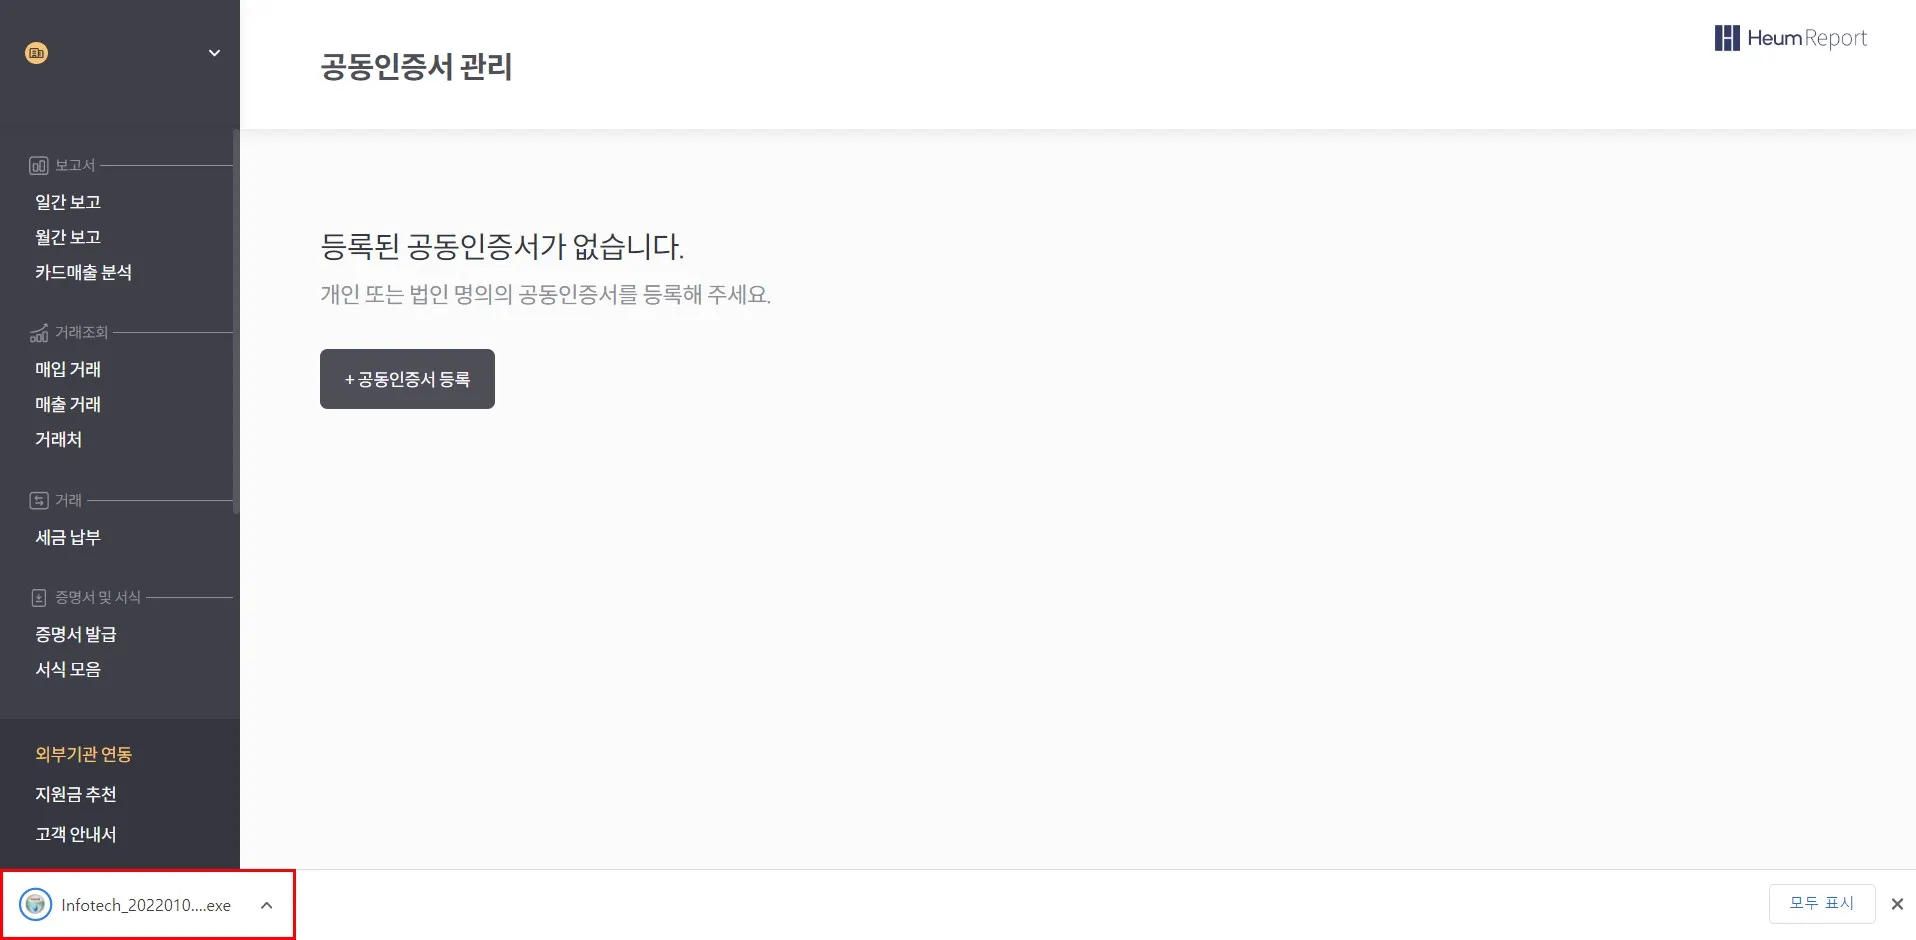Open the 일간 보고 menu item

(x=68, y=202)
